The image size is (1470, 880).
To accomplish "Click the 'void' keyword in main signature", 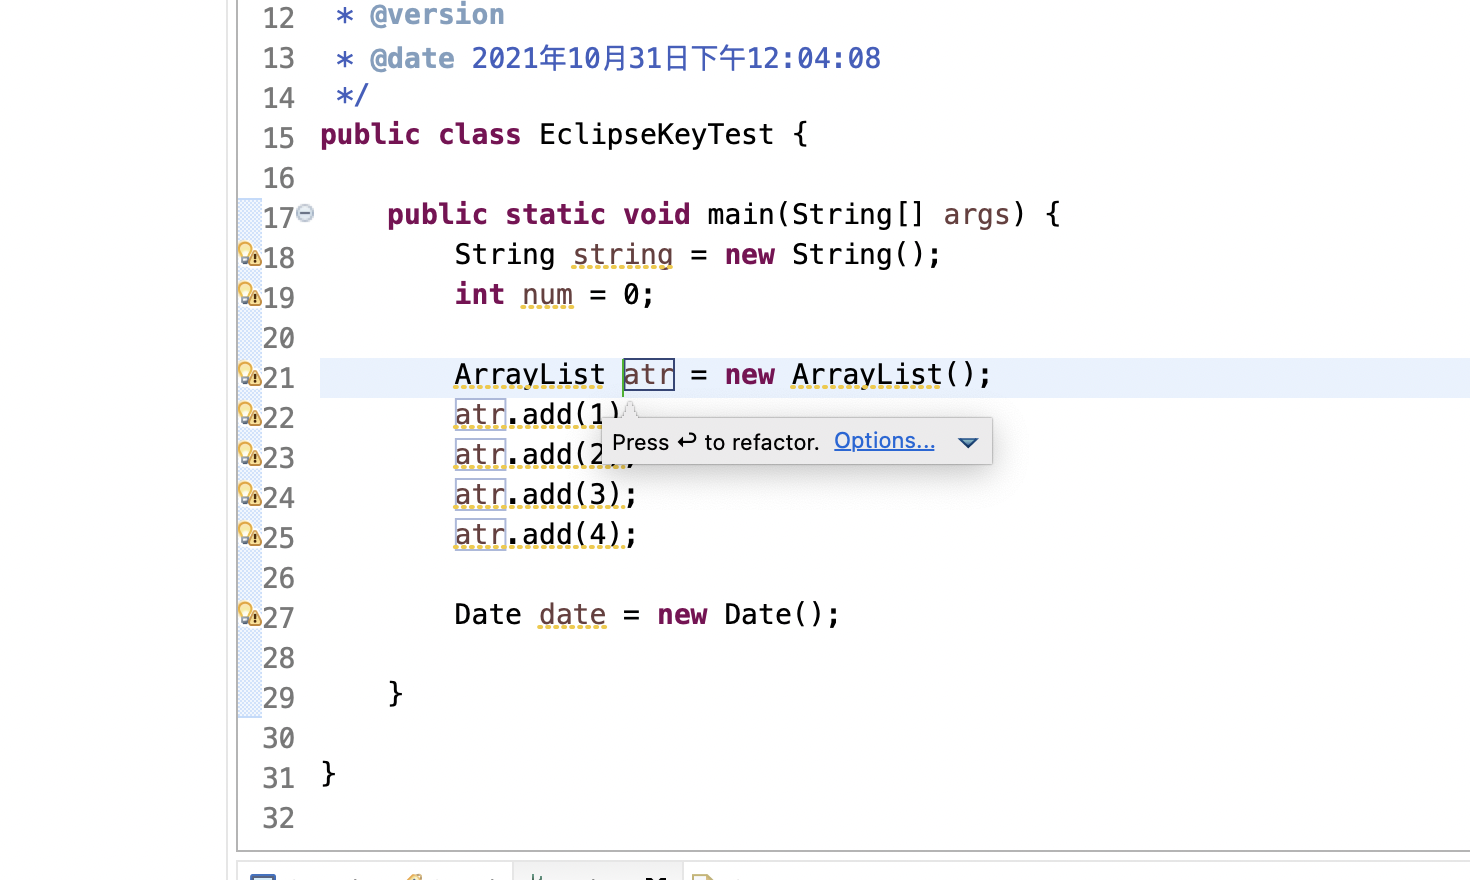I will click(x=656, y=215).
